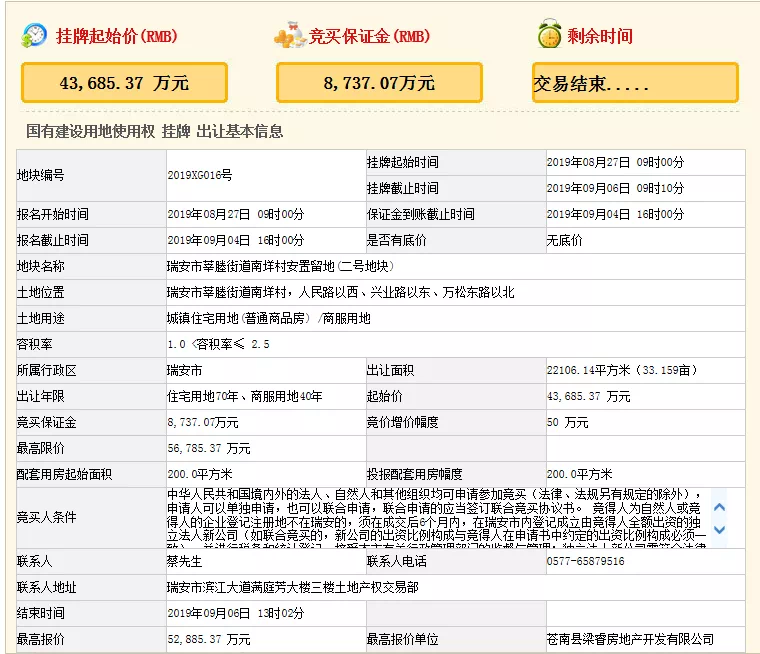Click the 剩余时间 red heading
760x654 pixels.
600,37
